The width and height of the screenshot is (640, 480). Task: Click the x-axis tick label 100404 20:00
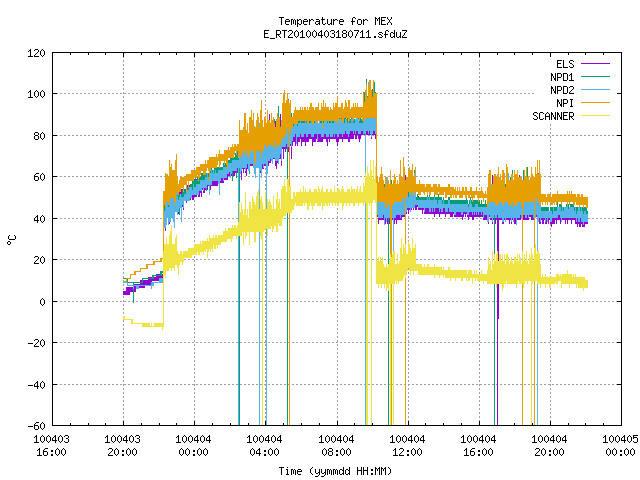click(549, 446)
